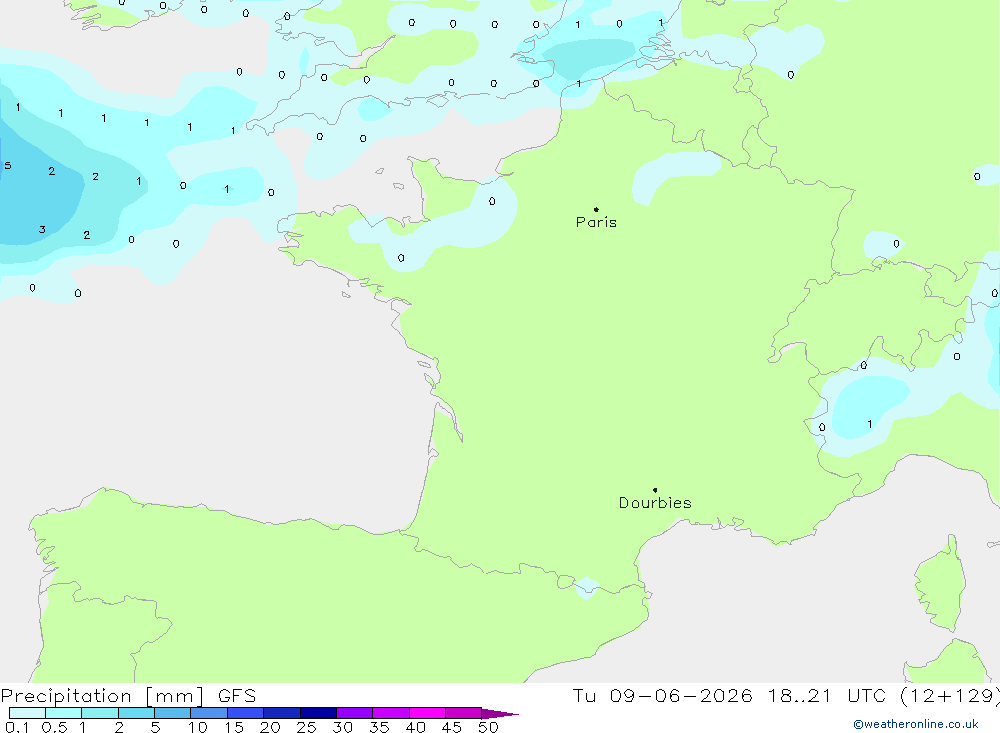Select the 30–35 mm legend swatch
This screenshot has height=733, width=1000.
[x=355, y=713]
